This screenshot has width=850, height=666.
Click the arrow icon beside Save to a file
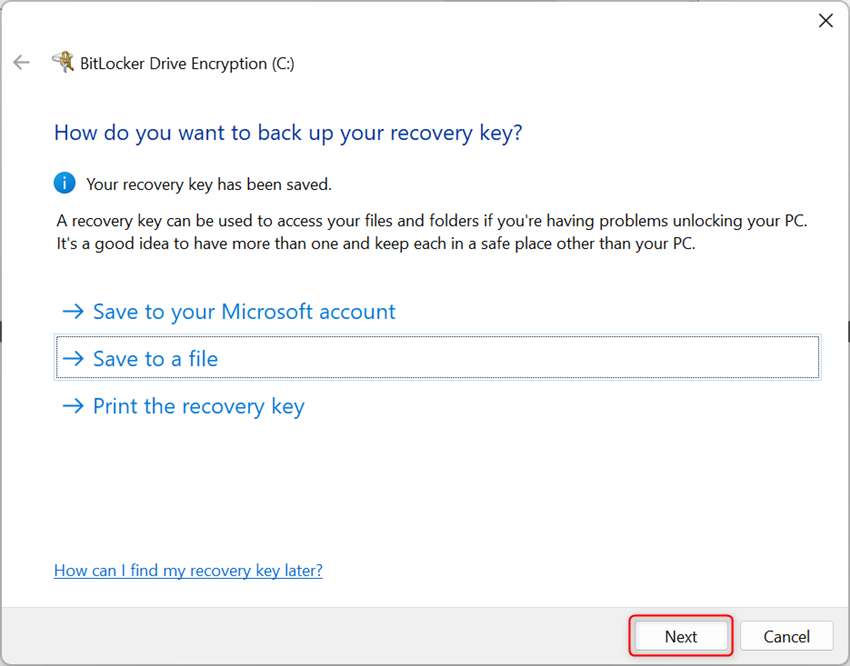pyautogui.click(x=74, y=358)
